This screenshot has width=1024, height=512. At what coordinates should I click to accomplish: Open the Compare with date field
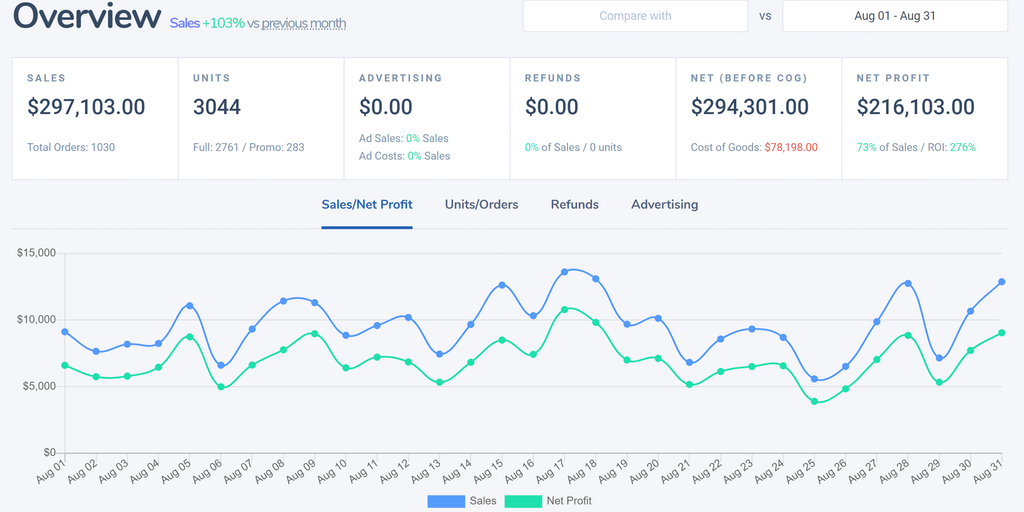point(635,16)
